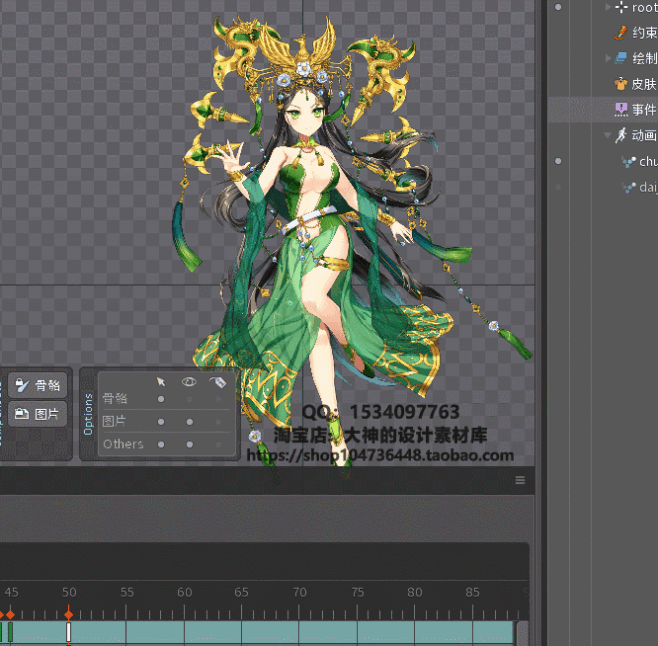This screenshot has width=658, height=646.
Task: Click the 事件 event exclamation icon
Action: coord(621,110)
